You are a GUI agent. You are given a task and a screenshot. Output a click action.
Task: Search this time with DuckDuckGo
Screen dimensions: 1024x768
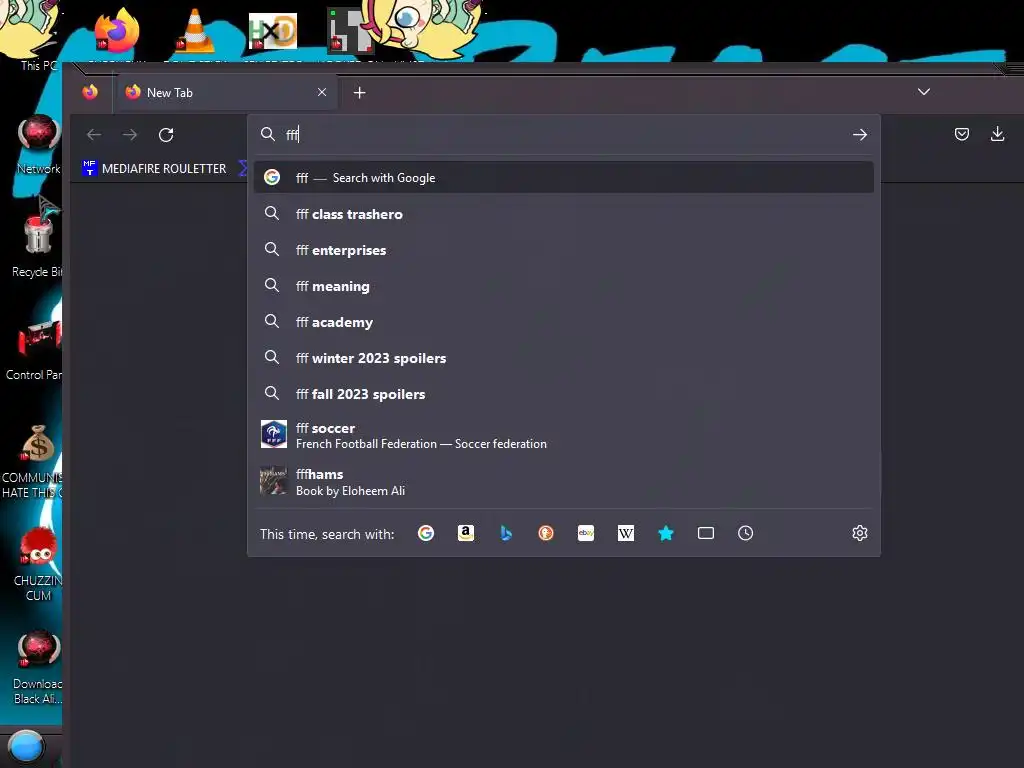click(x=546, y=534)
